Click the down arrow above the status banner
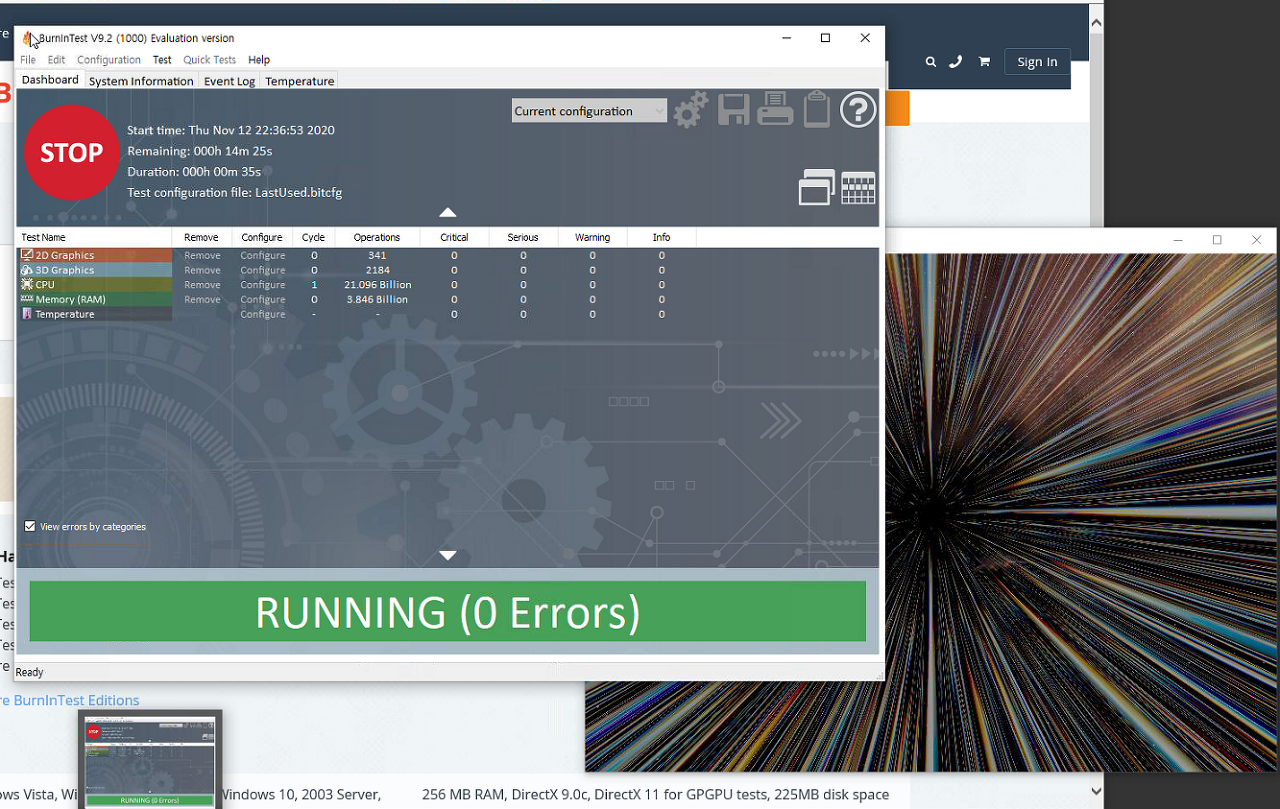This screenshot has height=809, width=1280. [448, 555]
